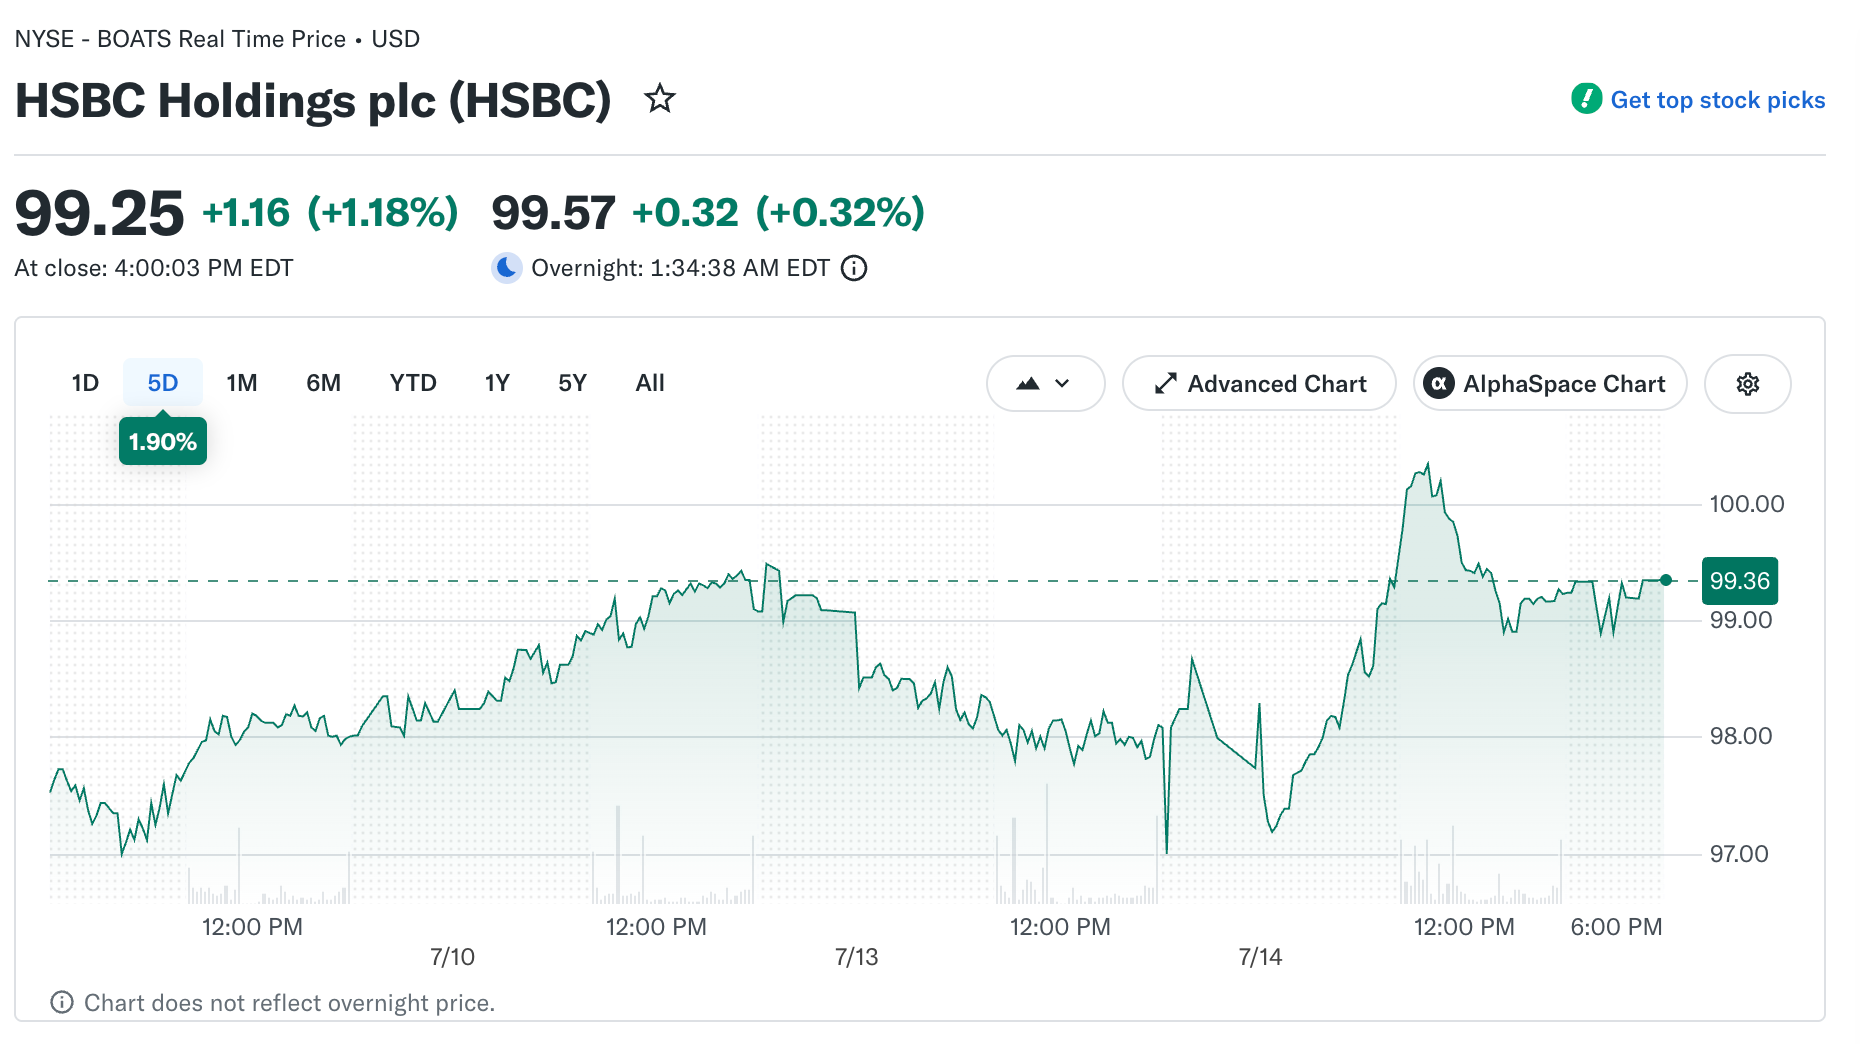1860x1044 pixels.
Task: Select the 5D range tab
Action: (163, 383)
